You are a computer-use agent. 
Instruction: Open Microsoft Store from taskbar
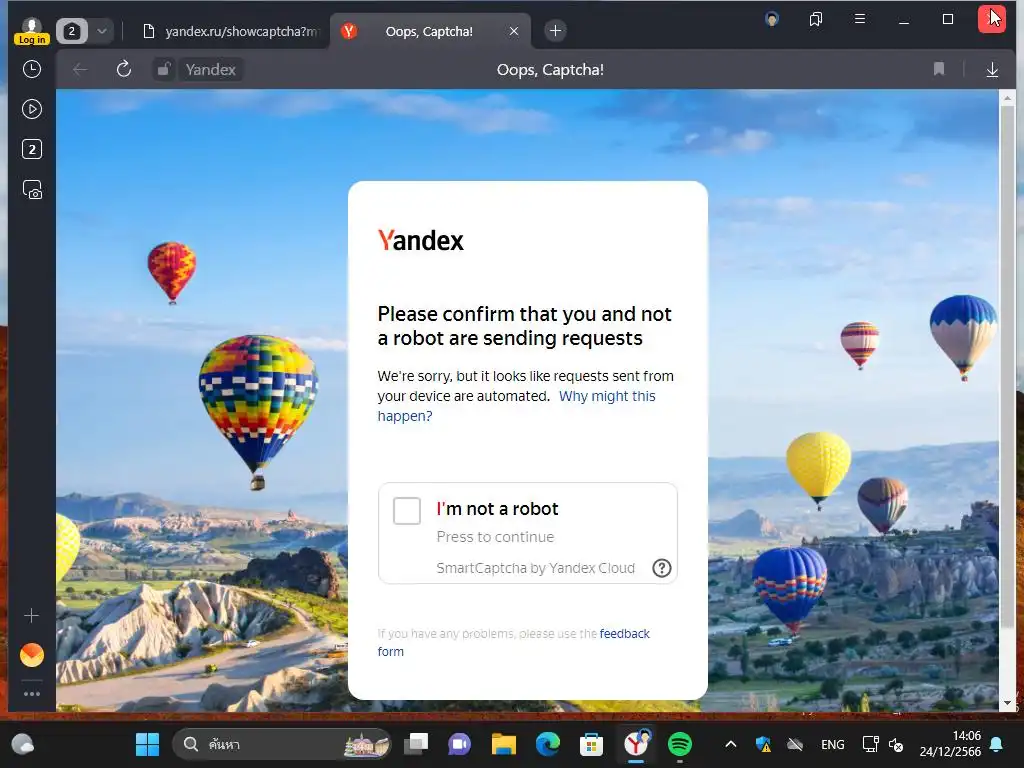coord(591,744)
